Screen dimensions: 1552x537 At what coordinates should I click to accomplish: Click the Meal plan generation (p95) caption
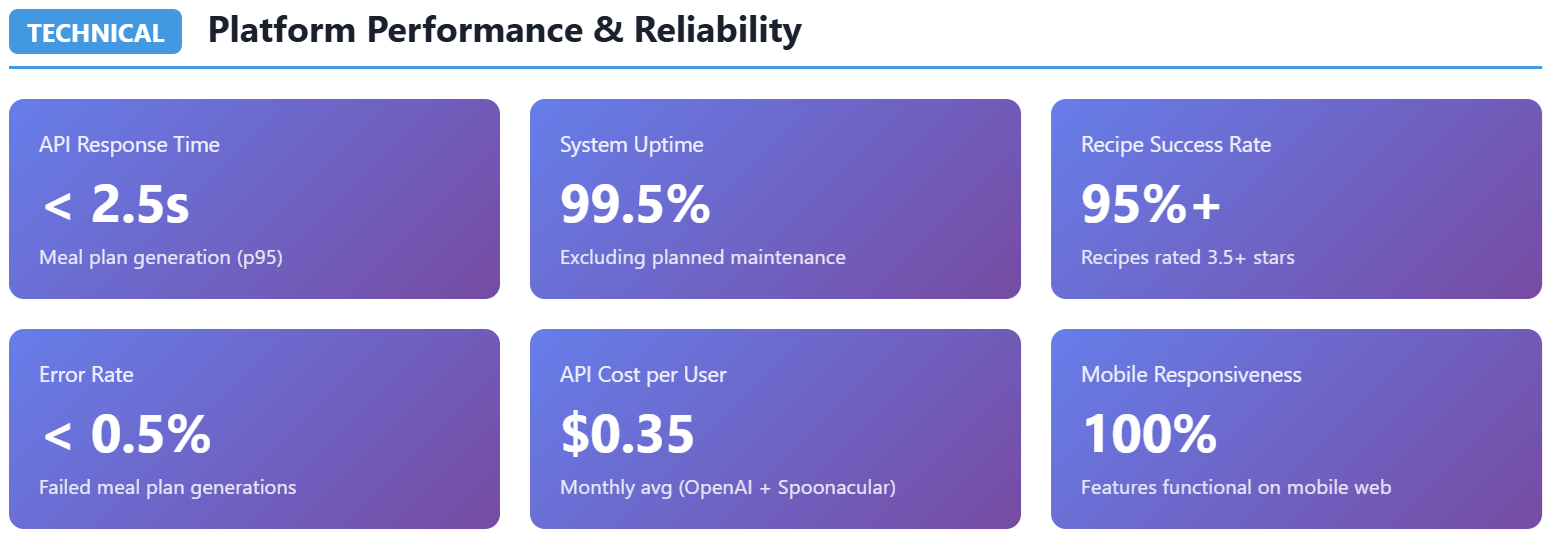[x=161, y=258]
